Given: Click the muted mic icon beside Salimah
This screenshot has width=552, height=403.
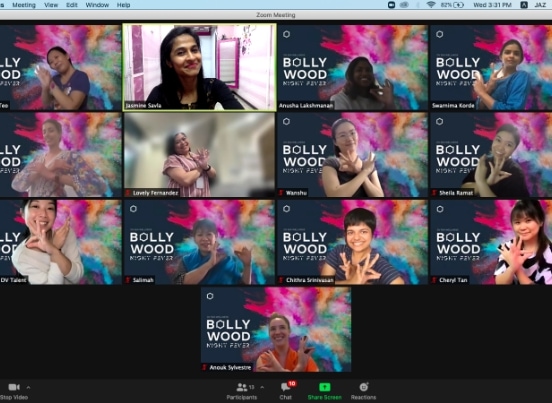Looking at the screenshot, I should tap(128, 280).
